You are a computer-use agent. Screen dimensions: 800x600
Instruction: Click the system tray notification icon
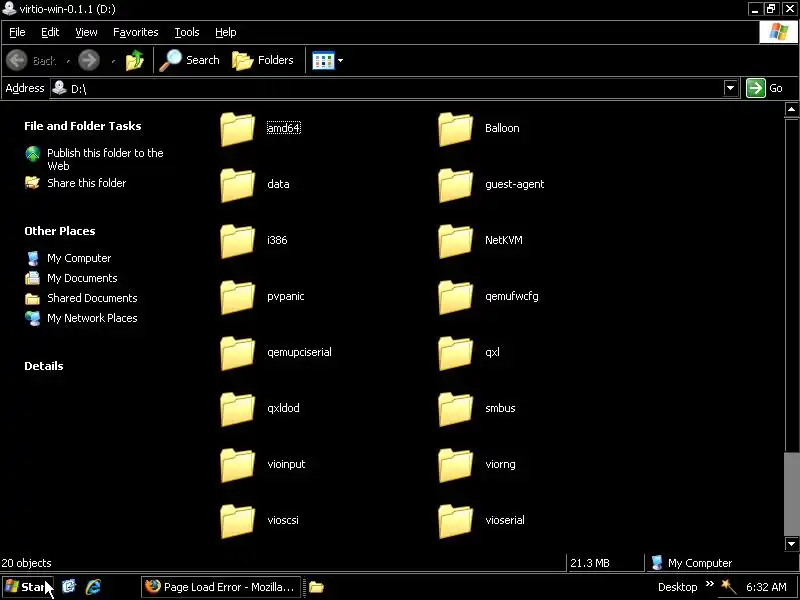pyautogui.click(x=728, y=587)
